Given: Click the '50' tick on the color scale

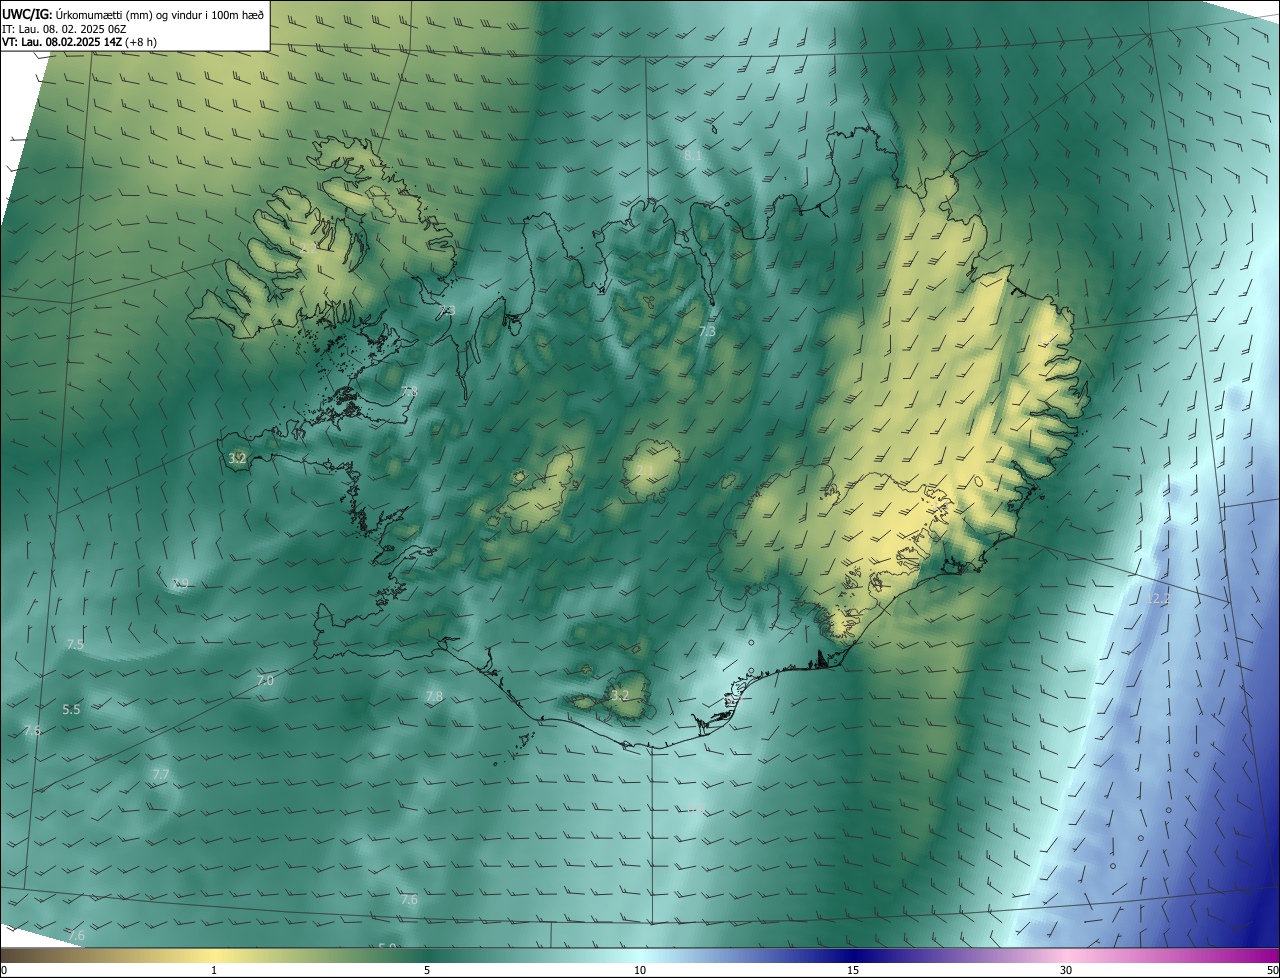Looking at the screenshot, I should coord(1271,970).
